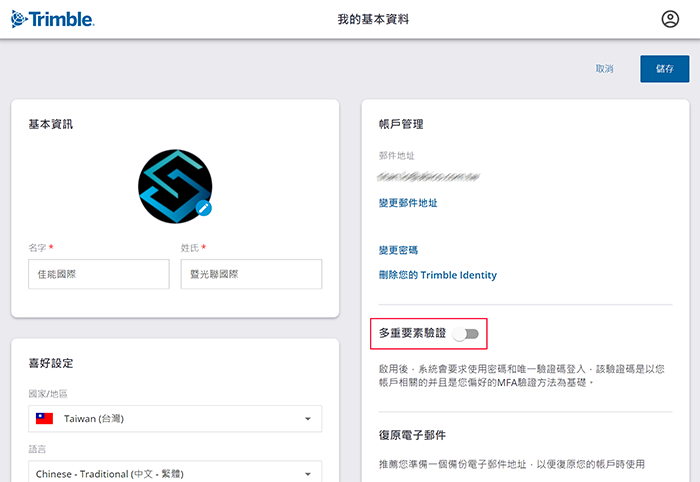Expand the 語言 Chinese - Traditional dropdown

(175, 474)
